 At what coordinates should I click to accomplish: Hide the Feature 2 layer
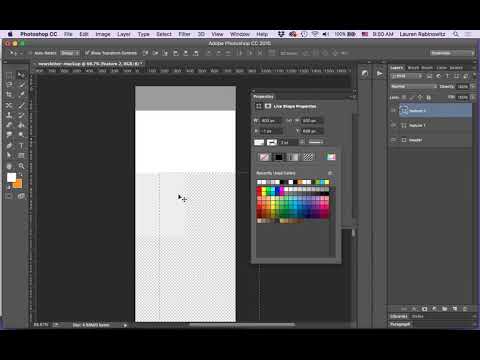coord(393,110)
